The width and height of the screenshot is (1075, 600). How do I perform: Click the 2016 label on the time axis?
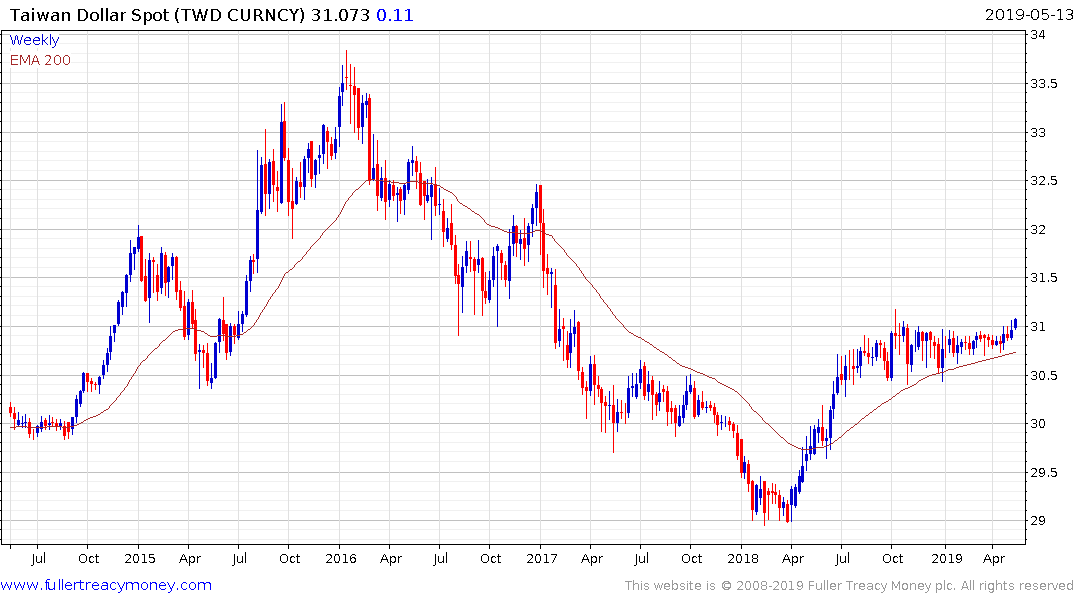341,558
